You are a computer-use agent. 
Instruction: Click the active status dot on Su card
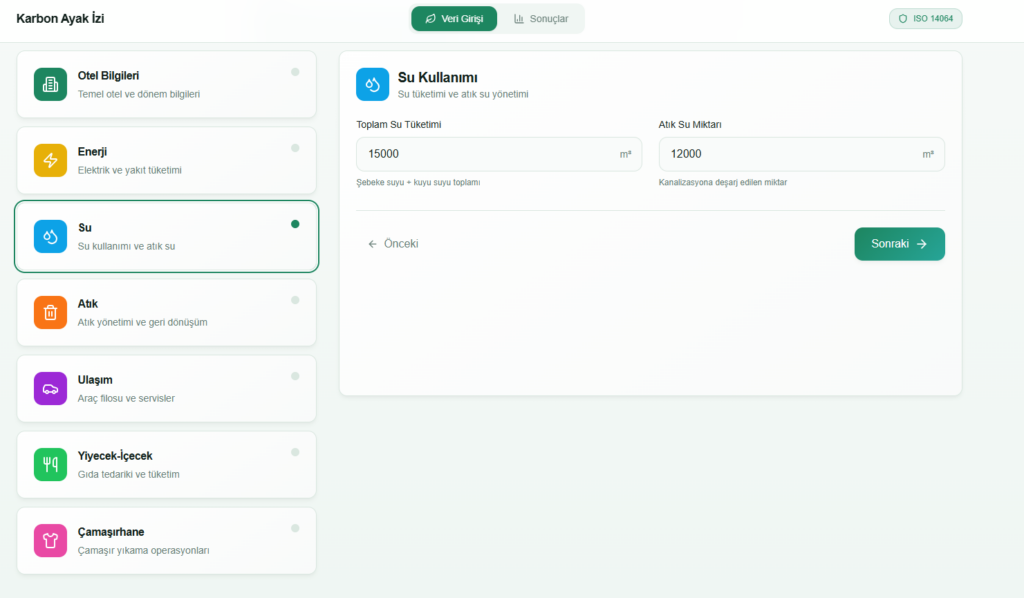(x=295, y=224)
